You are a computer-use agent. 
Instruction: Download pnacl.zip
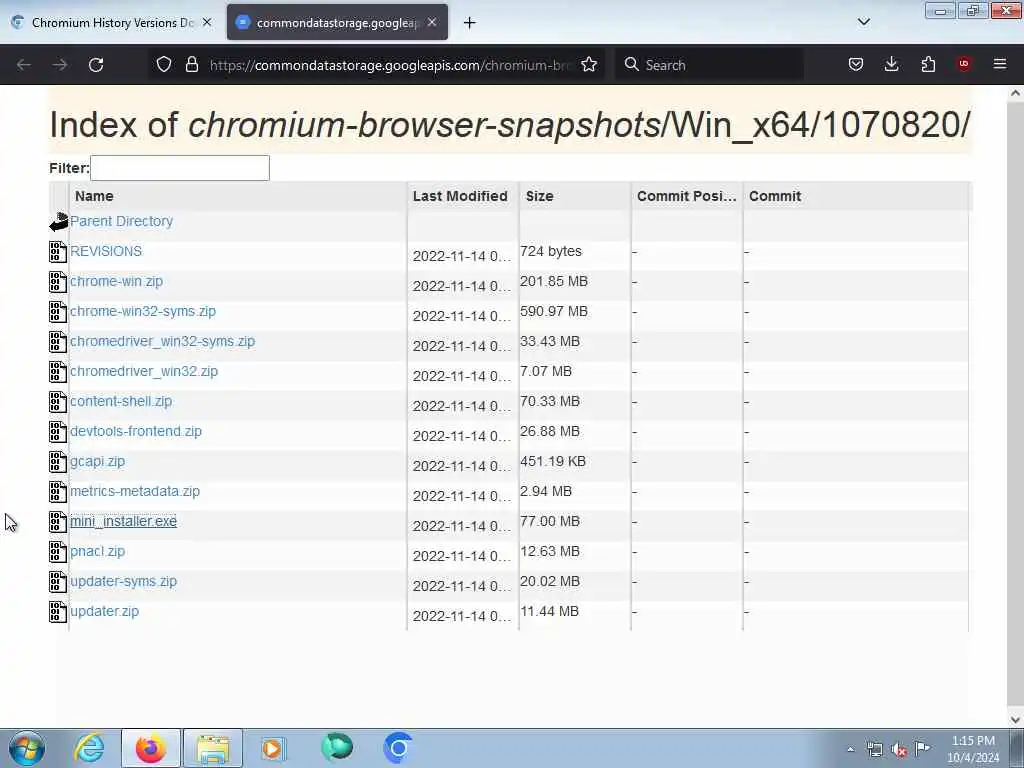click(97, 552)
